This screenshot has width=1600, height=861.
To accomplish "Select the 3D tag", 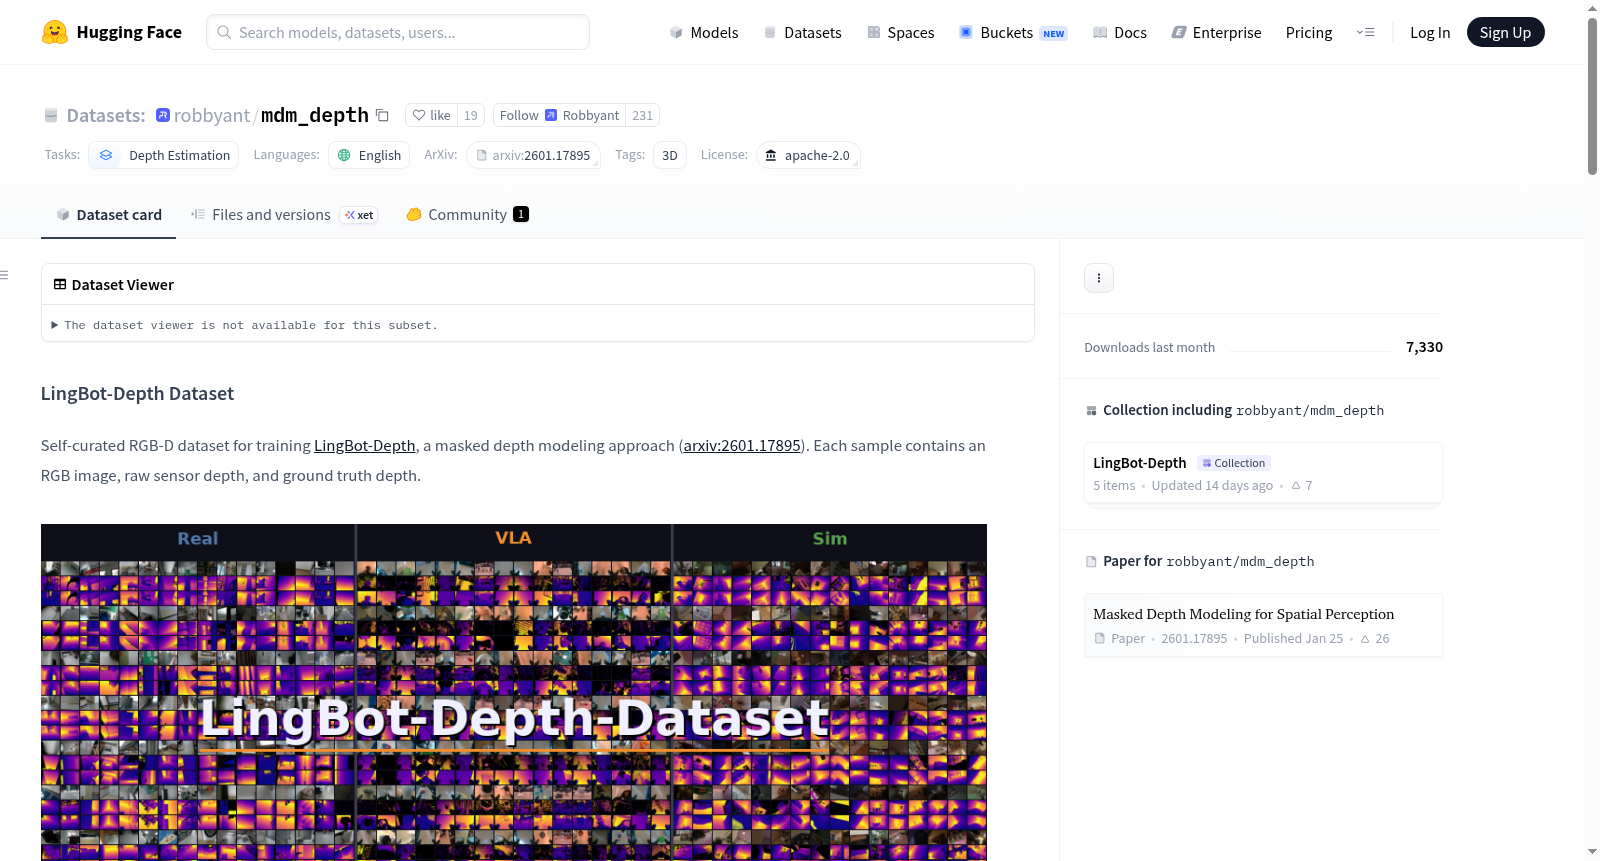I will click(x=670, y=155).
